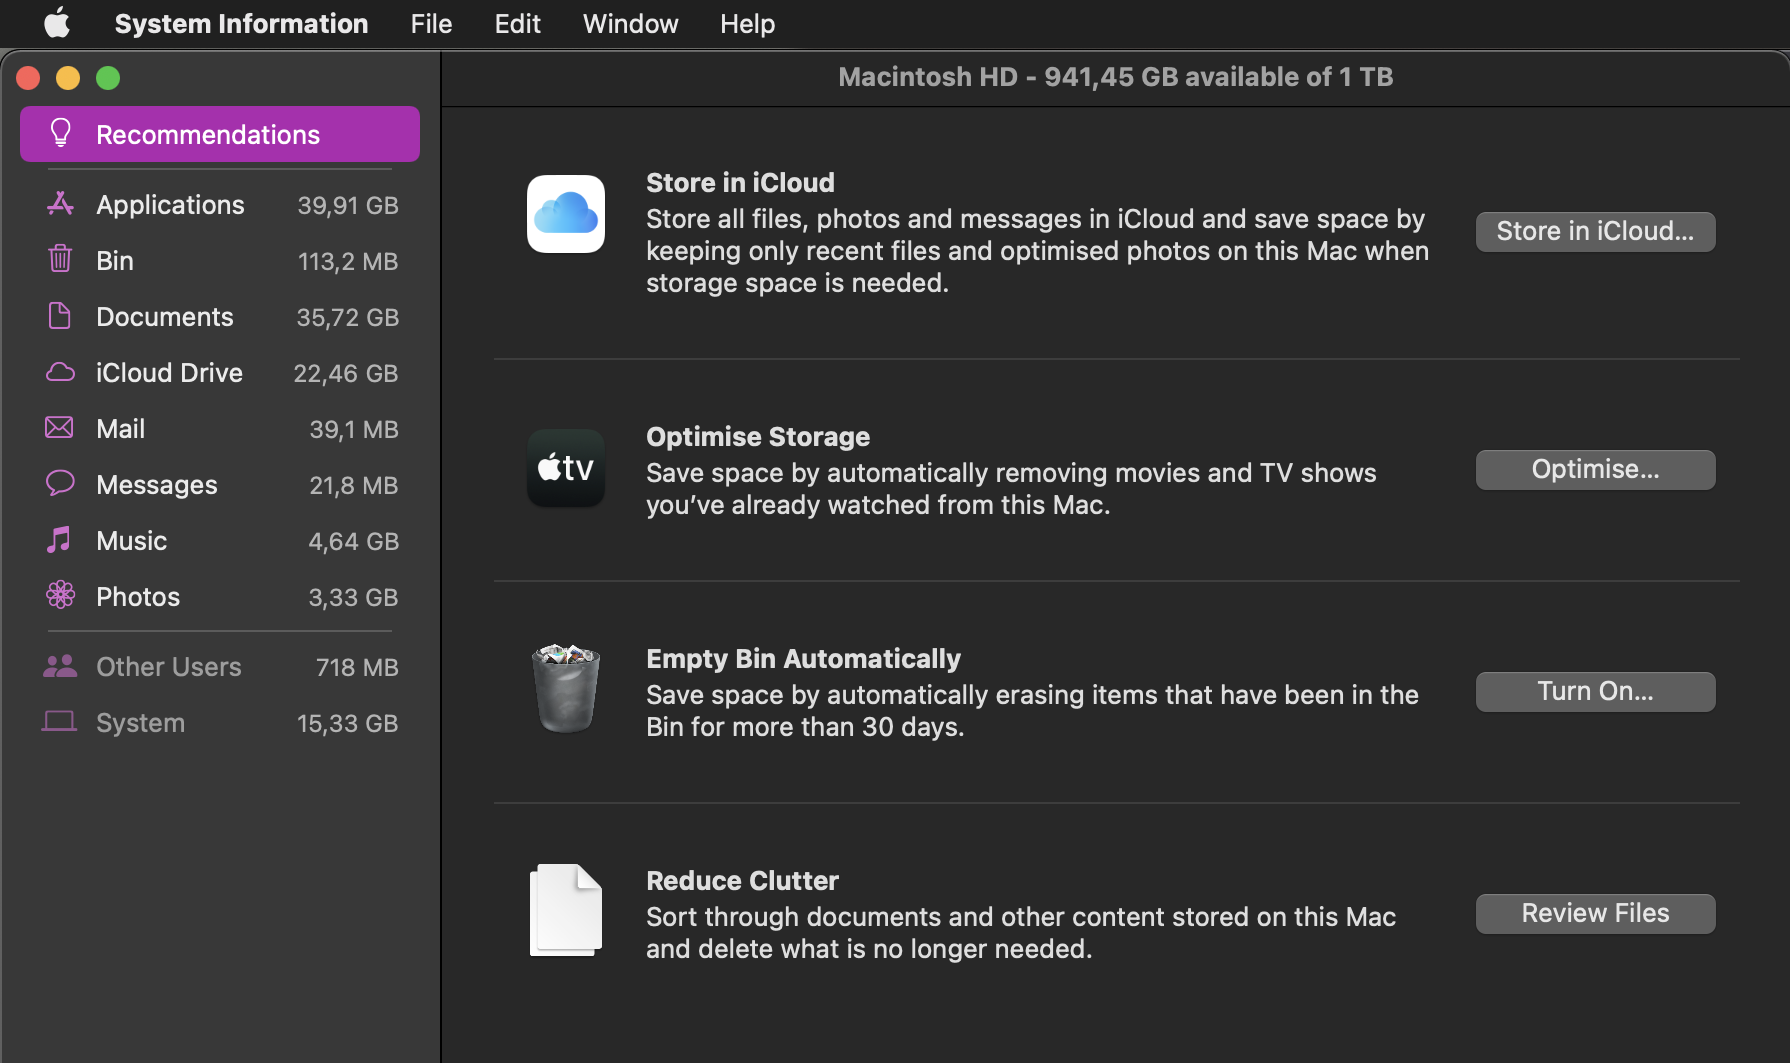Click the Reduce Clutter heading

(742, 881)
